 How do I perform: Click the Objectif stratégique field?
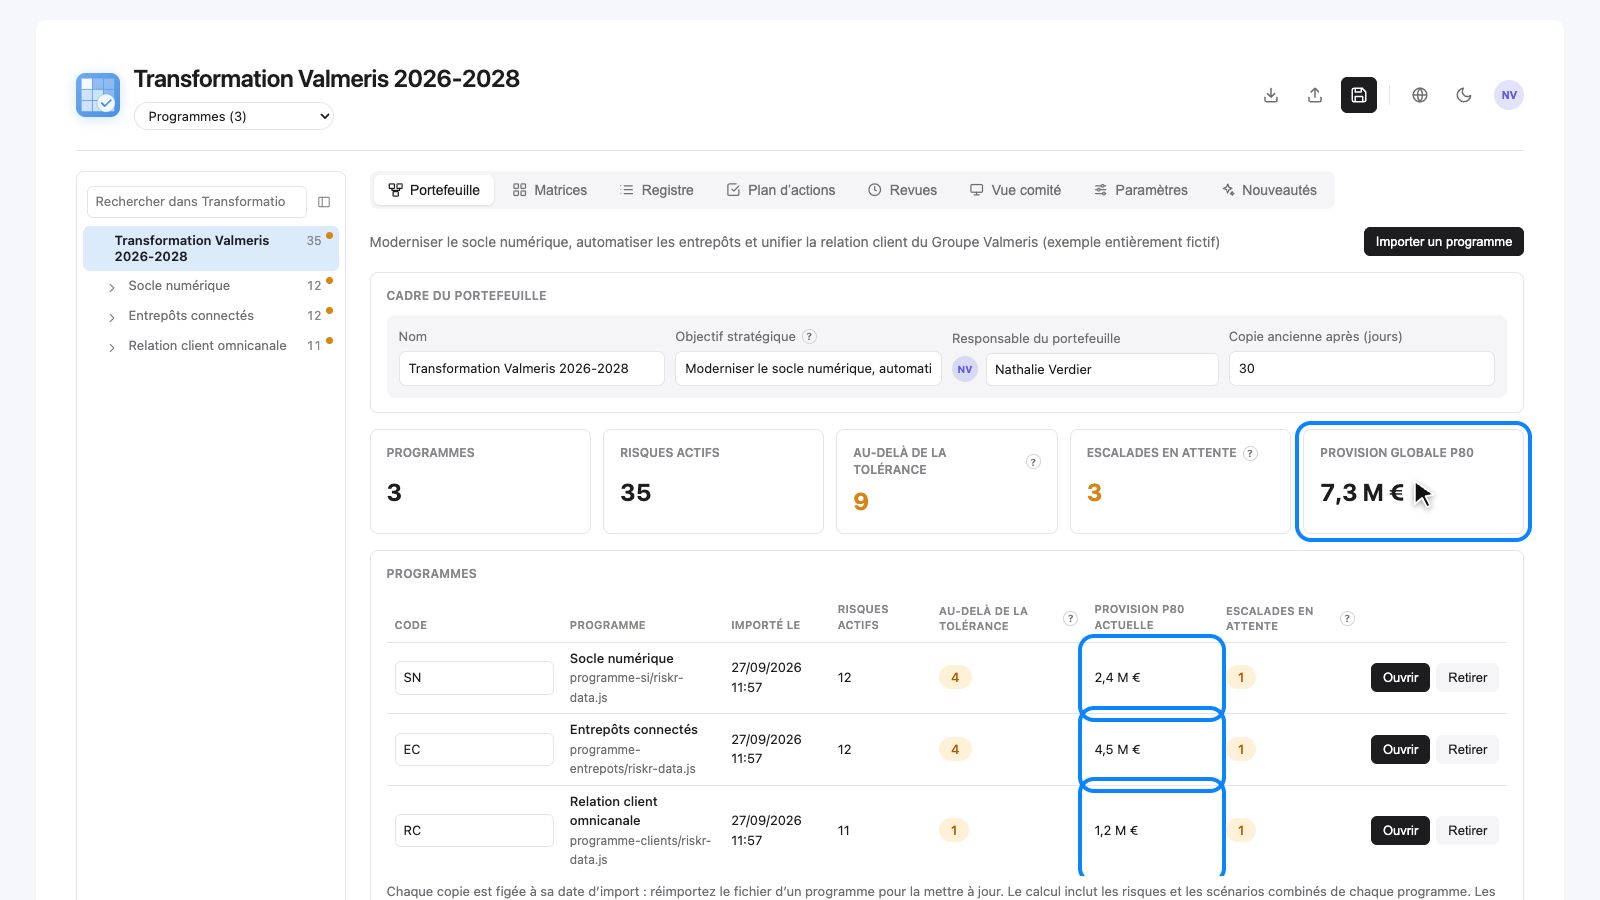(x=808, y=368)
